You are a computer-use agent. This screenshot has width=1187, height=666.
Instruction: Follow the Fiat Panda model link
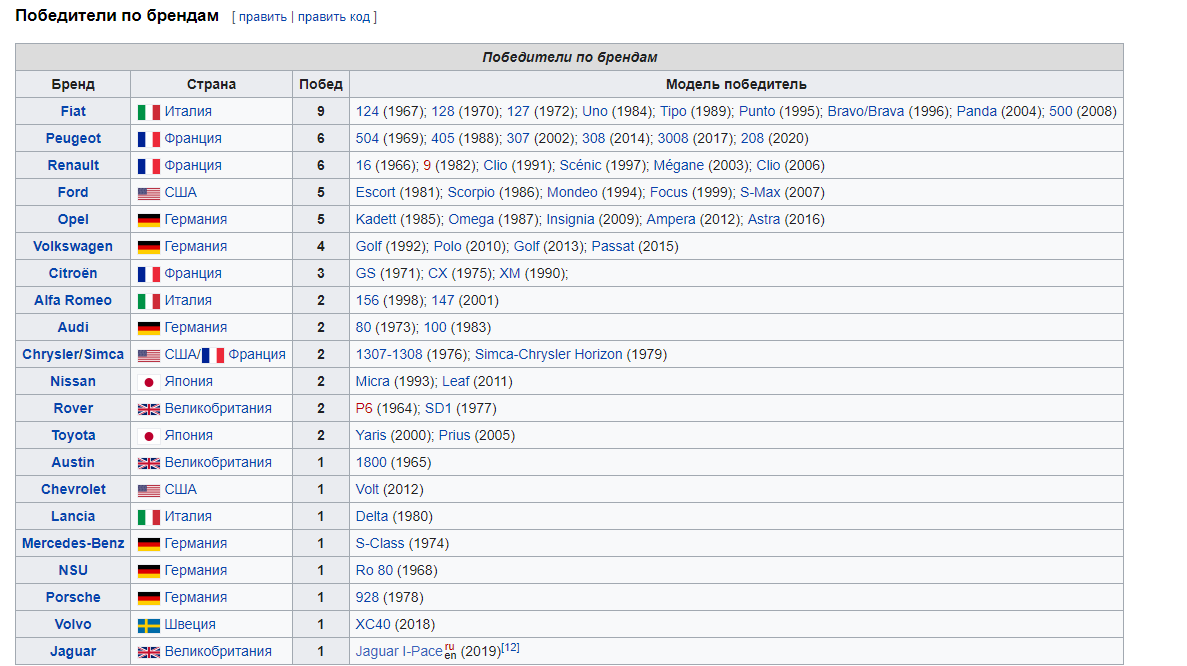pyautogui.click(x=977, y=111)
